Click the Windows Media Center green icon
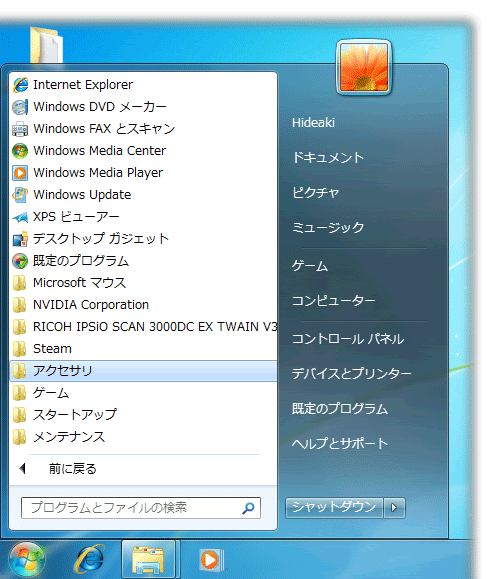 click(x=20, y=151)
